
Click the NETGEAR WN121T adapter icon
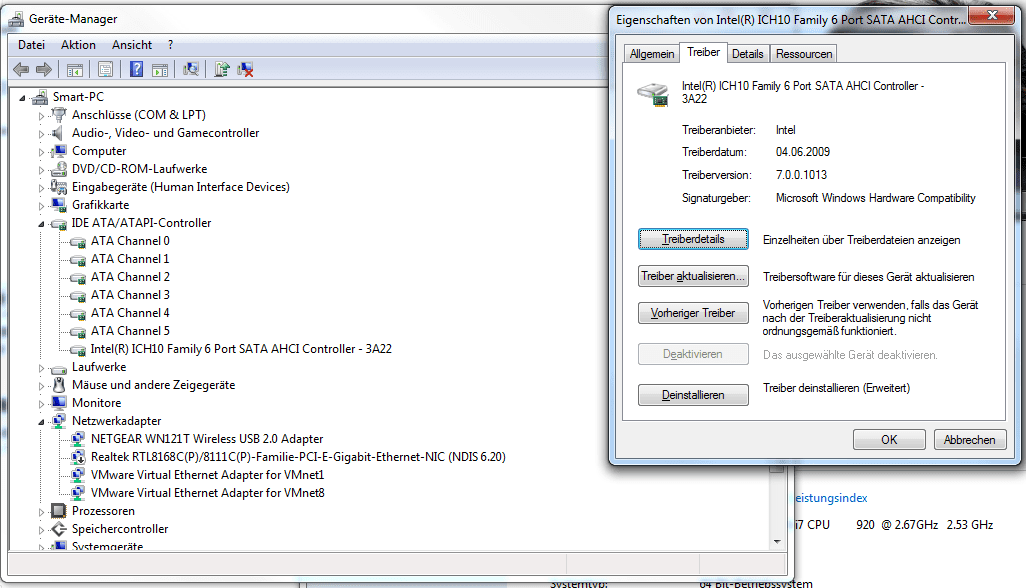click(78, 439)
